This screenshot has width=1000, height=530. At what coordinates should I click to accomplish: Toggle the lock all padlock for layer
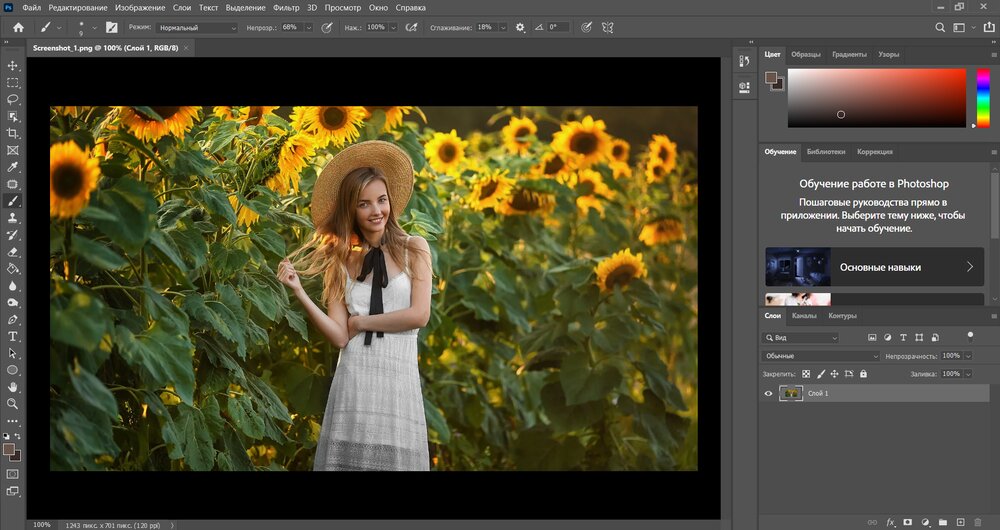coord(863,374)
